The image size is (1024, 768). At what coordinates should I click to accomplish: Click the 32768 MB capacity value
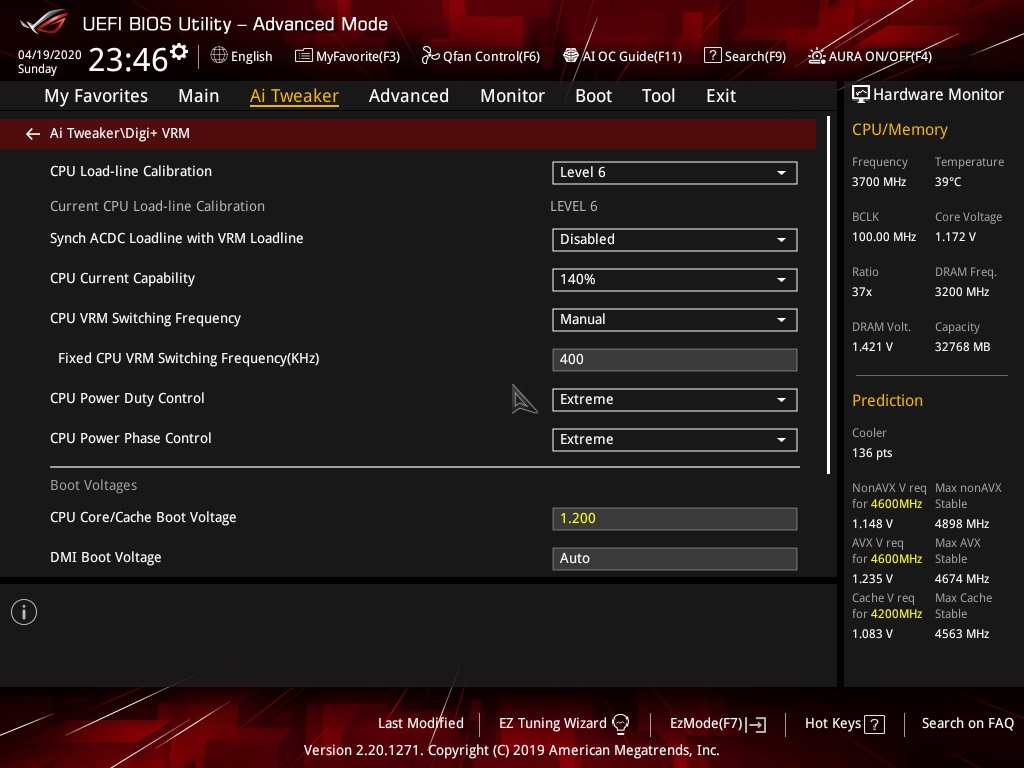click(962, 347)
